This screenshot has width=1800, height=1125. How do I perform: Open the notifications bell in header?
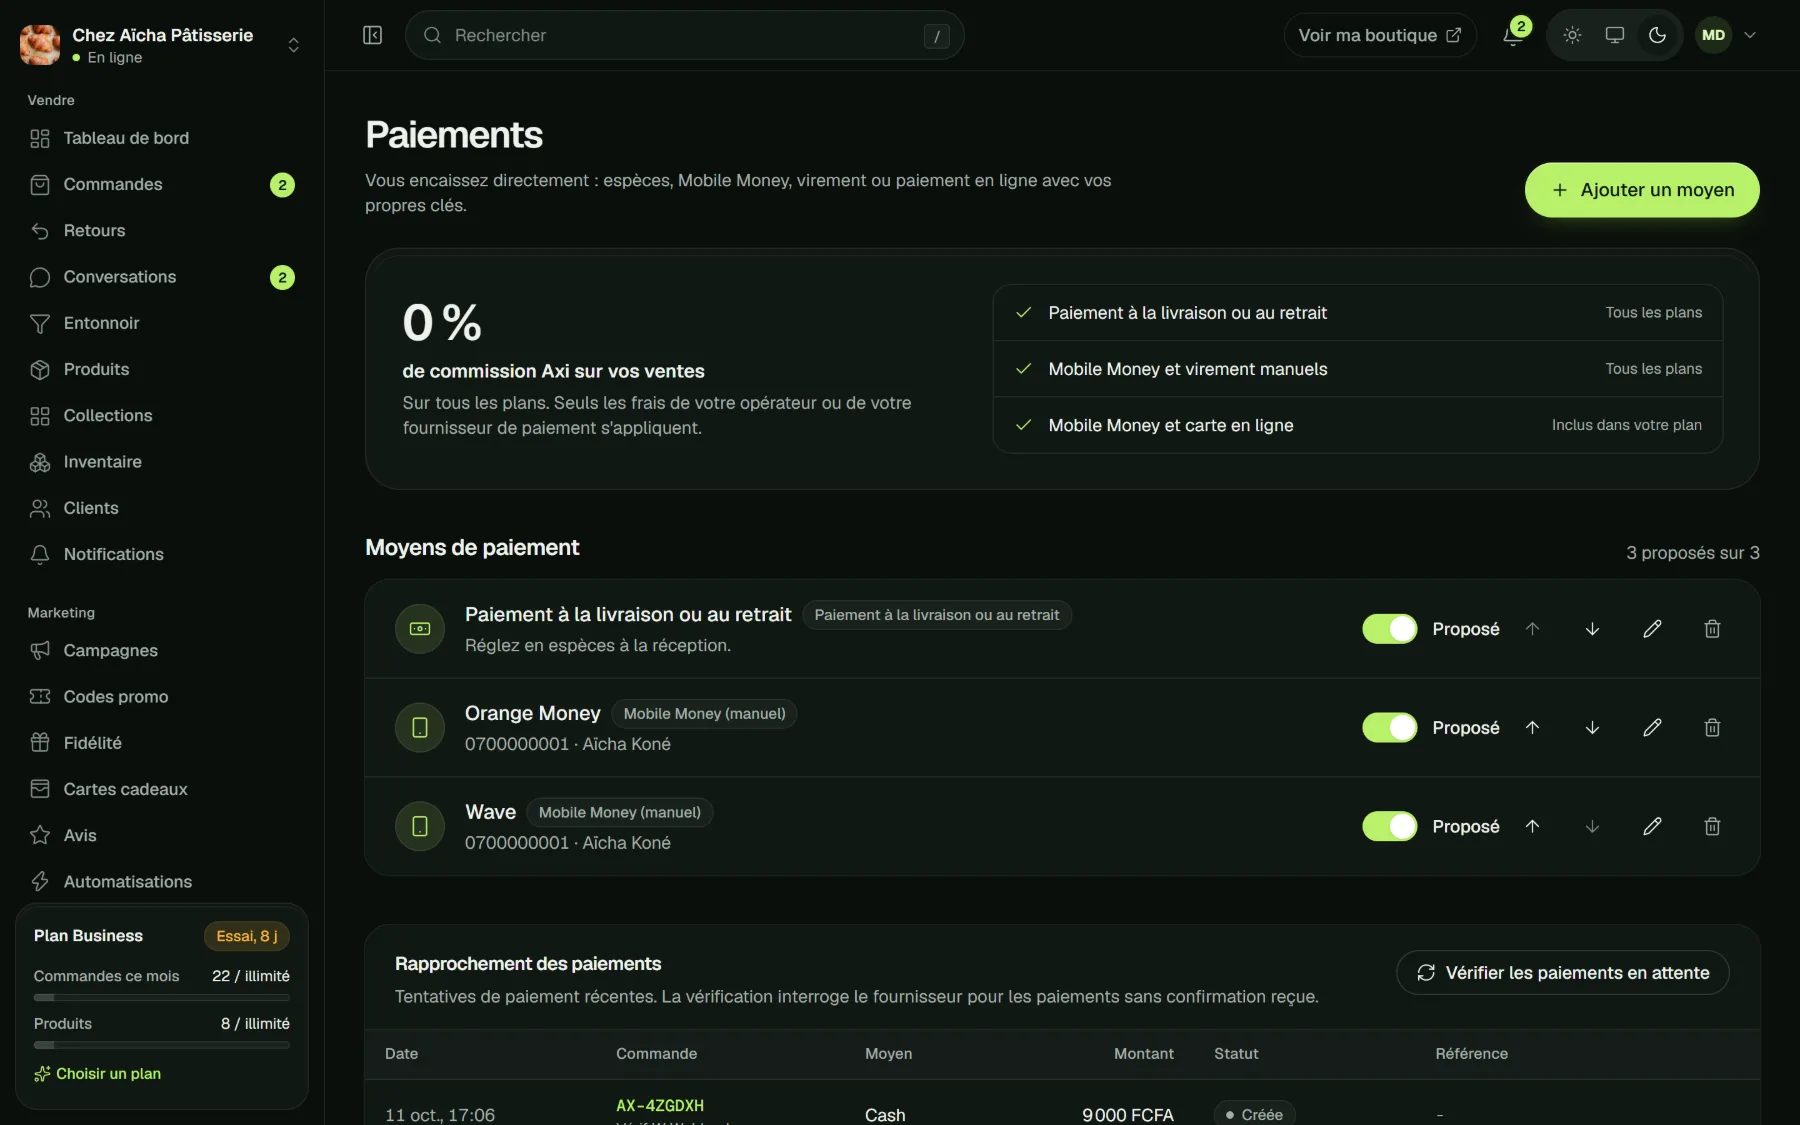coord(1514,35)
